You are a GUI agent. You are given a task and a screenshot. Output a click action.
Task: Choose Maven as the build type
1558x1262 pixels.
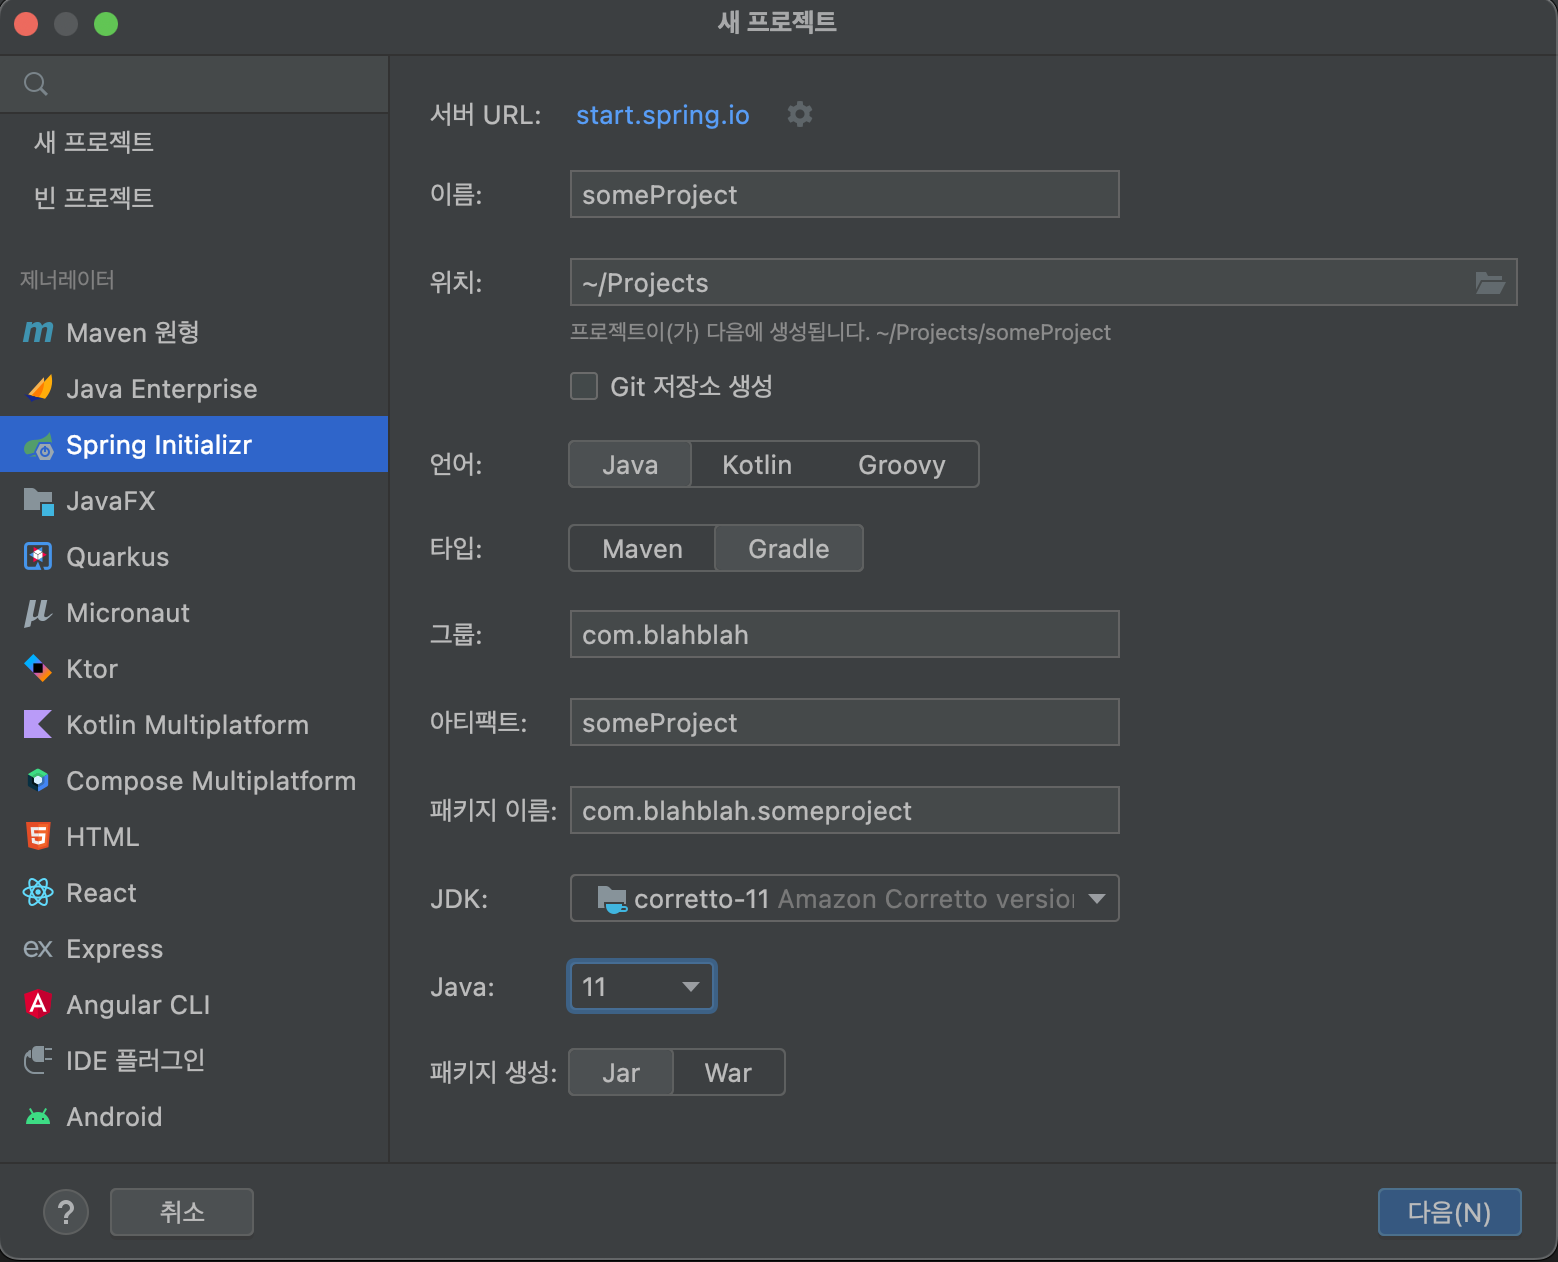pos(642,549)
